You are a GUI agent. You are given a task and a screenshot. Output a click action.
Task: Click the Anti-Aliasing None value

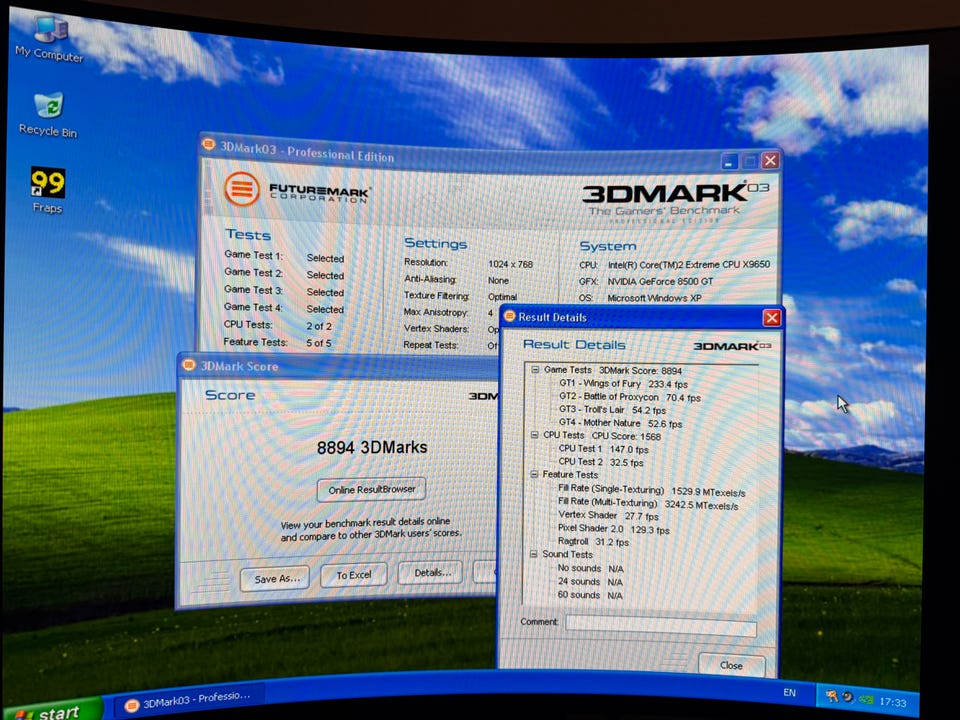(498, 280)
